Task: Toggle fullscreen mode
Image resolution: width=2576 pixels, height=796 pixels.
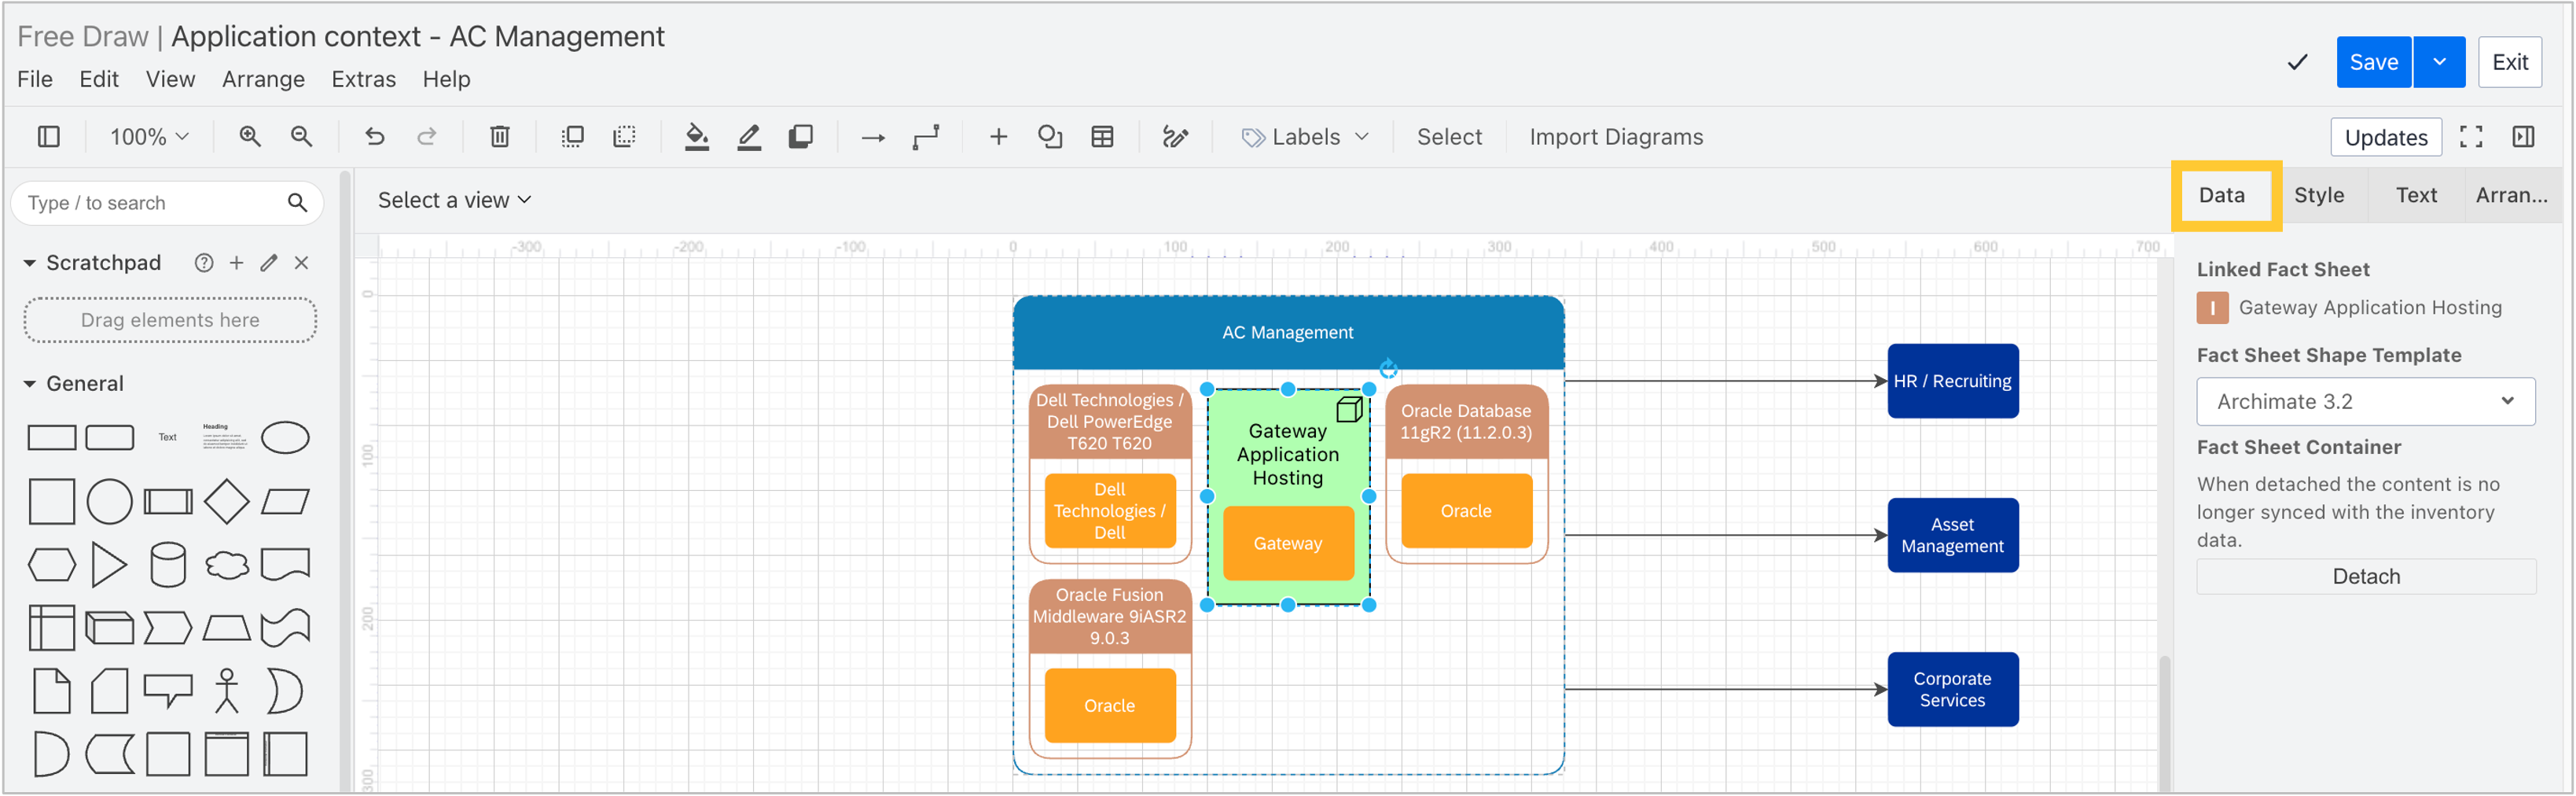Action: [x=2471, y=137]
